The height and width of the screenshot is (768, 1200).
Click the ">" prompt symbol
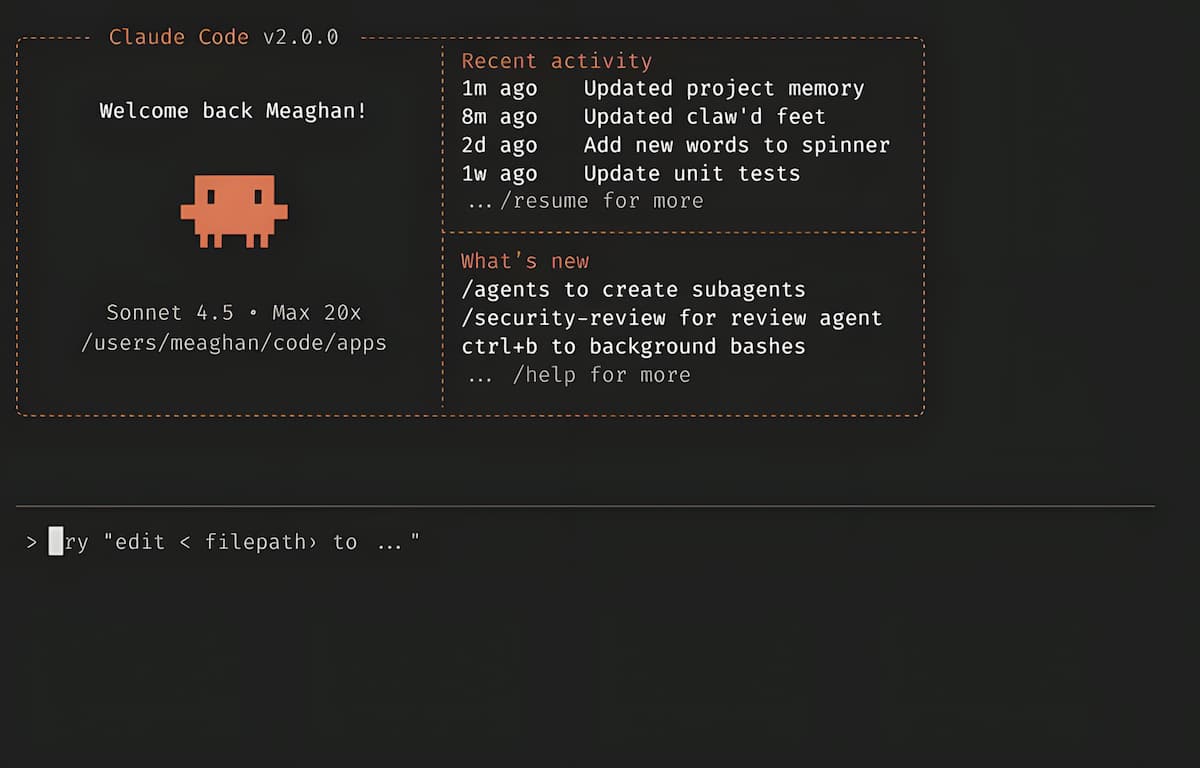click(32, 542)
